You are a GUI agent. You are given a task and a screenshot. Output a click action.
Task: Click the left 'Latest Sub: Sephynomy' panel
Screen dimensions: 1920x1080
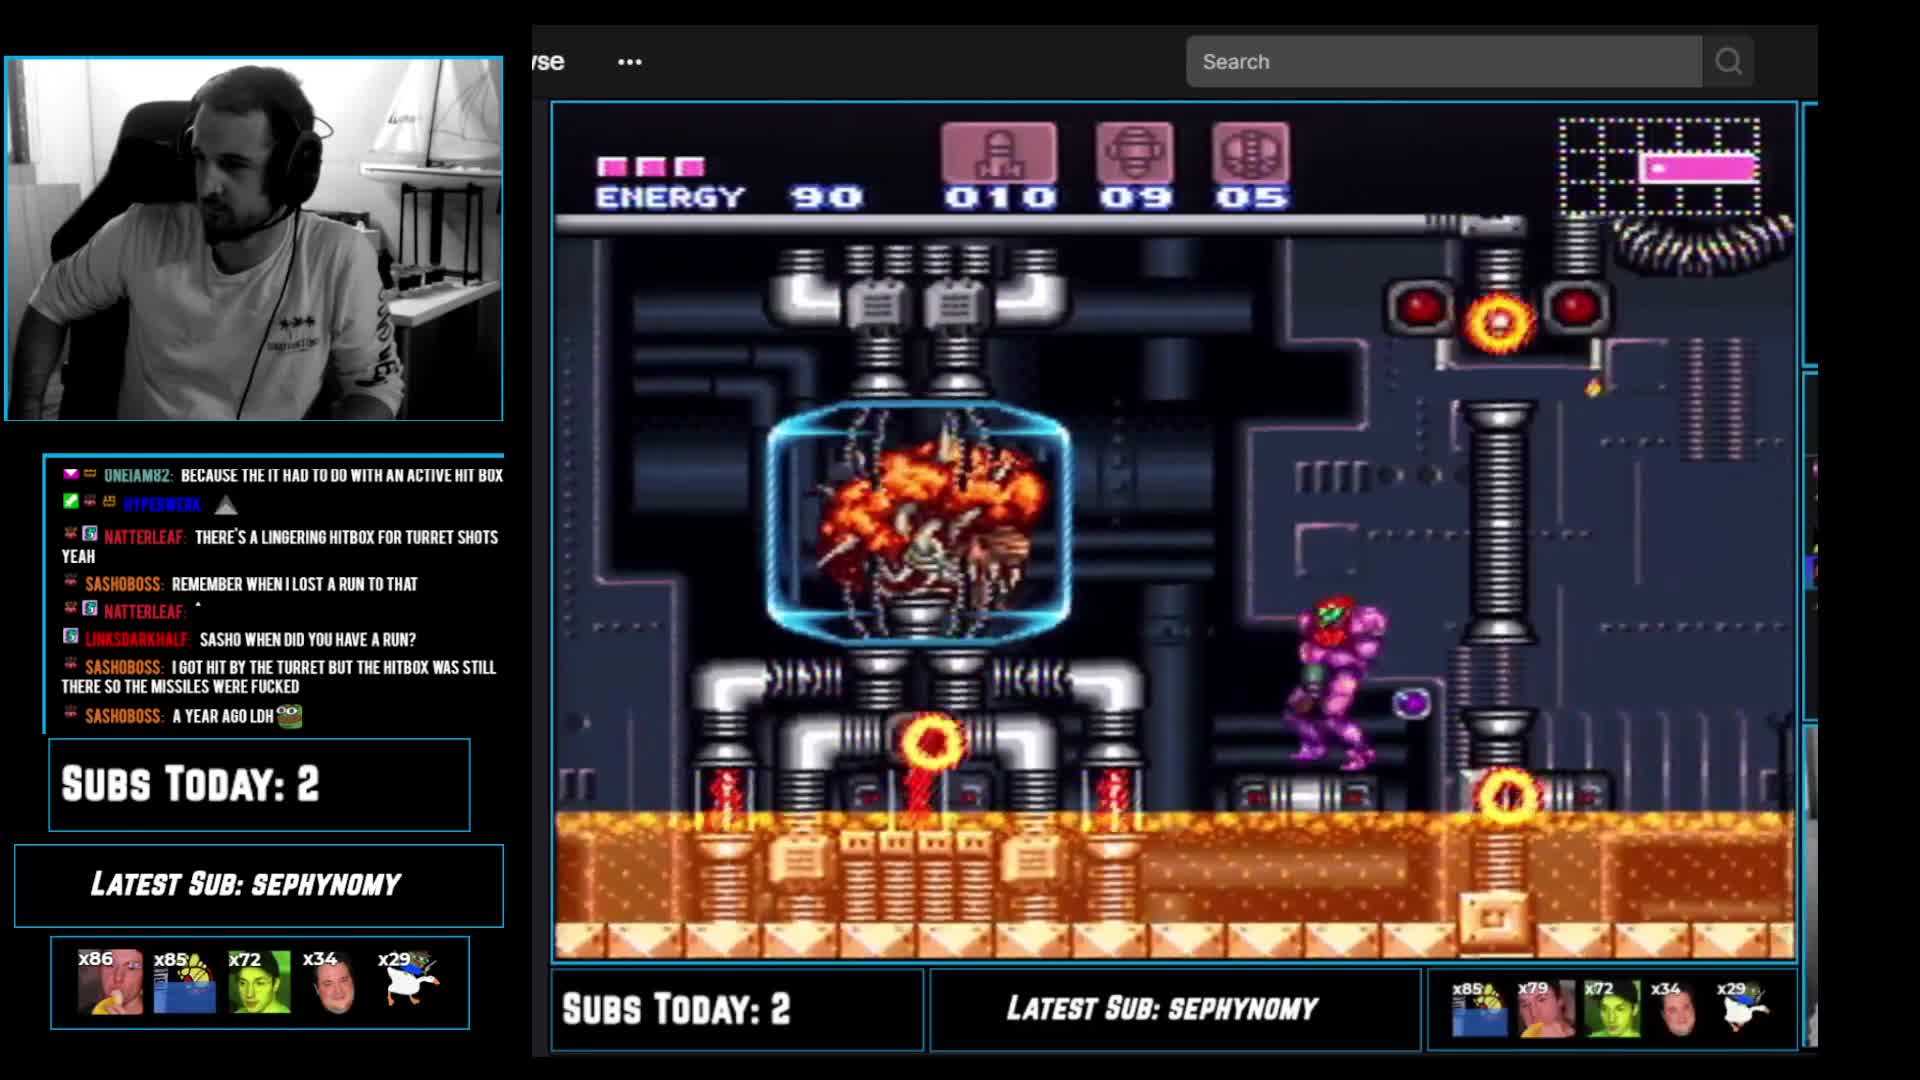(259, 886)
